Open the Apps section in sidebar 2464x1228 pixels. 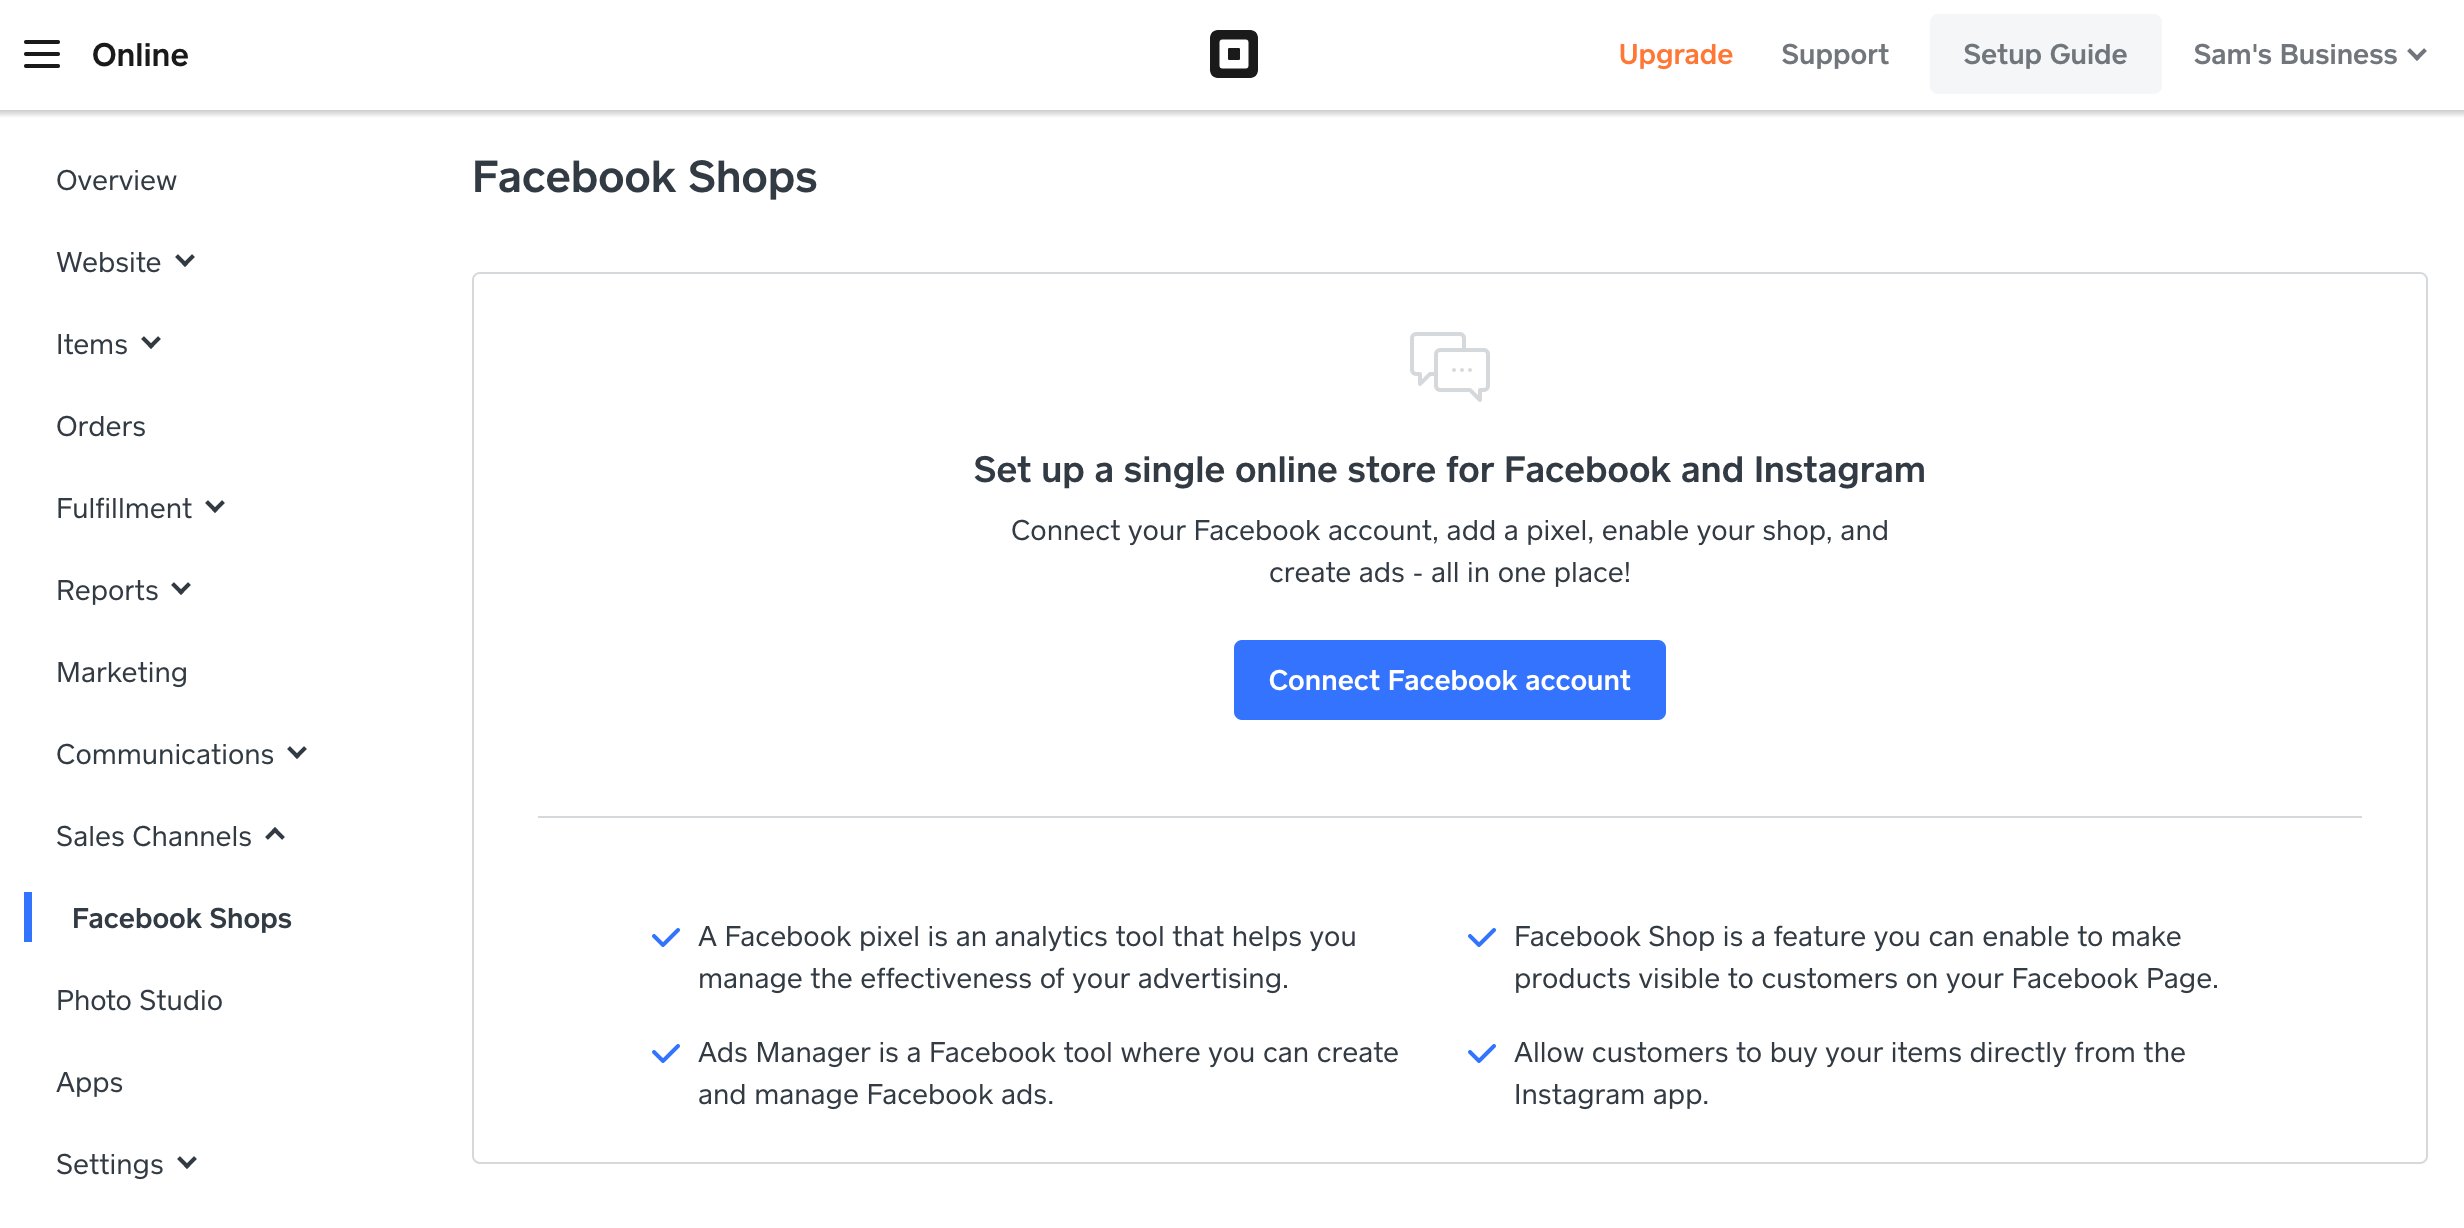pyautogui.click(x=89, y=1082)
